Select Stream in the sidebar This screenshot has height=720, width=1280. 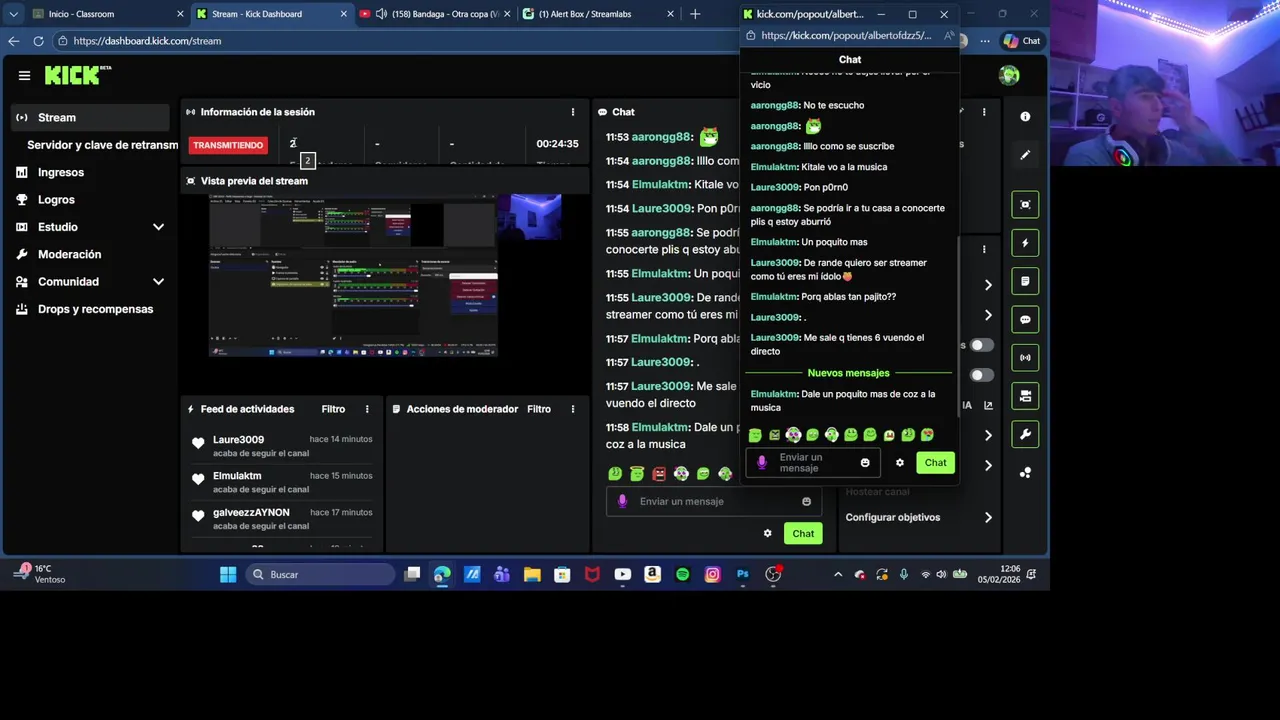[x=90, y=118]
